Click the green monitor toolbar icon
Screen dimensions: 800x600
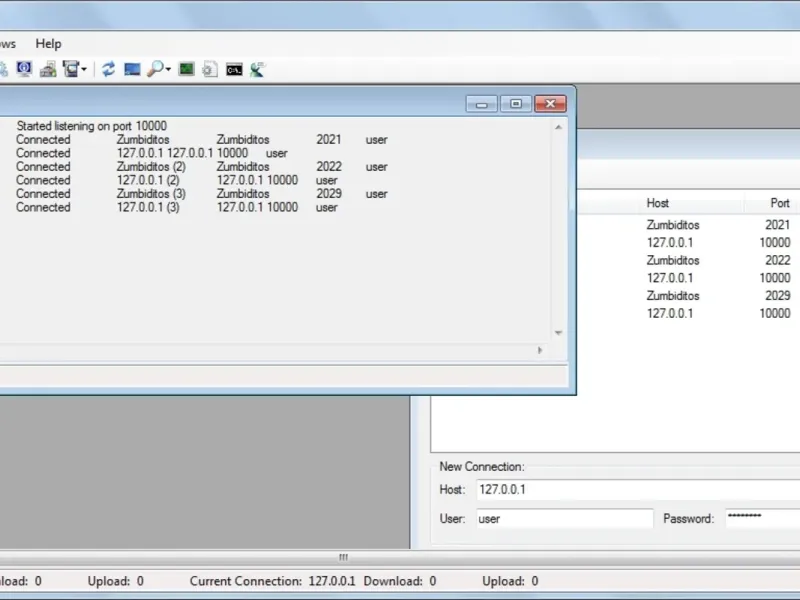pos(186,69)
